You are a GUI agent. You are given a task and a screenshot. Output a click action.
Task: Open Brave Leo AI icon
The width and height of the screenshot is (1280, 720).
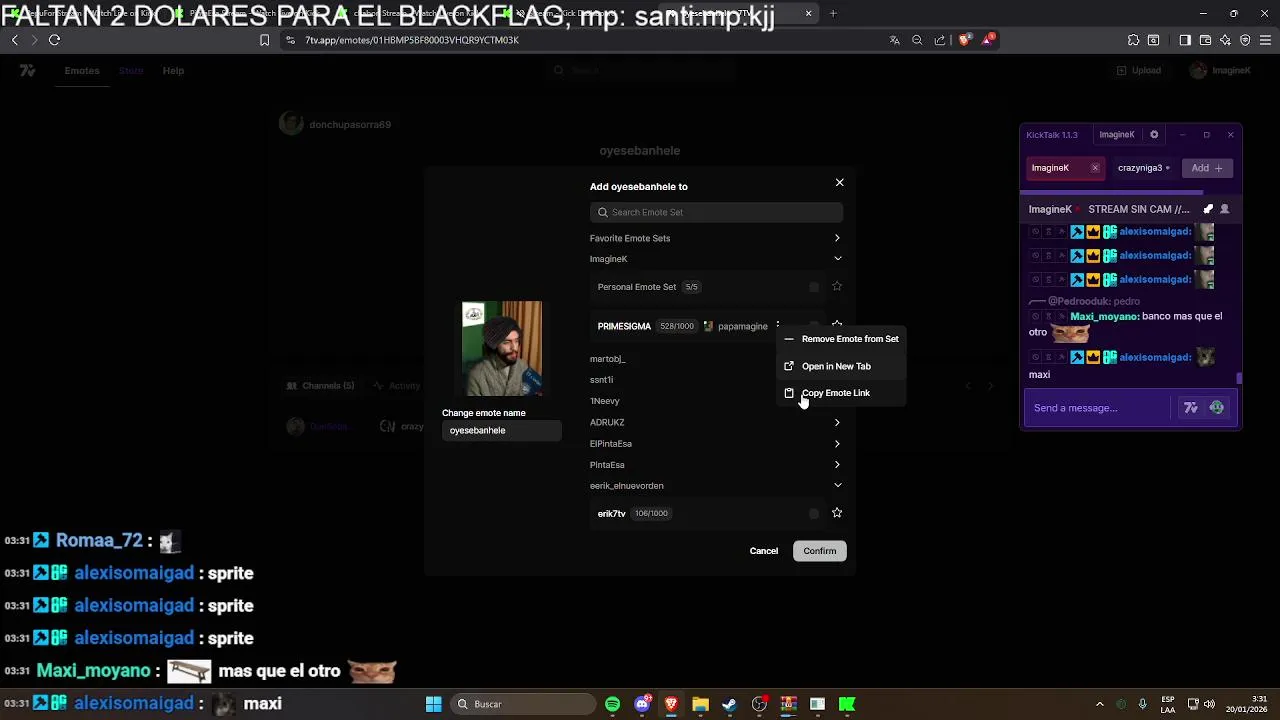1225,40
